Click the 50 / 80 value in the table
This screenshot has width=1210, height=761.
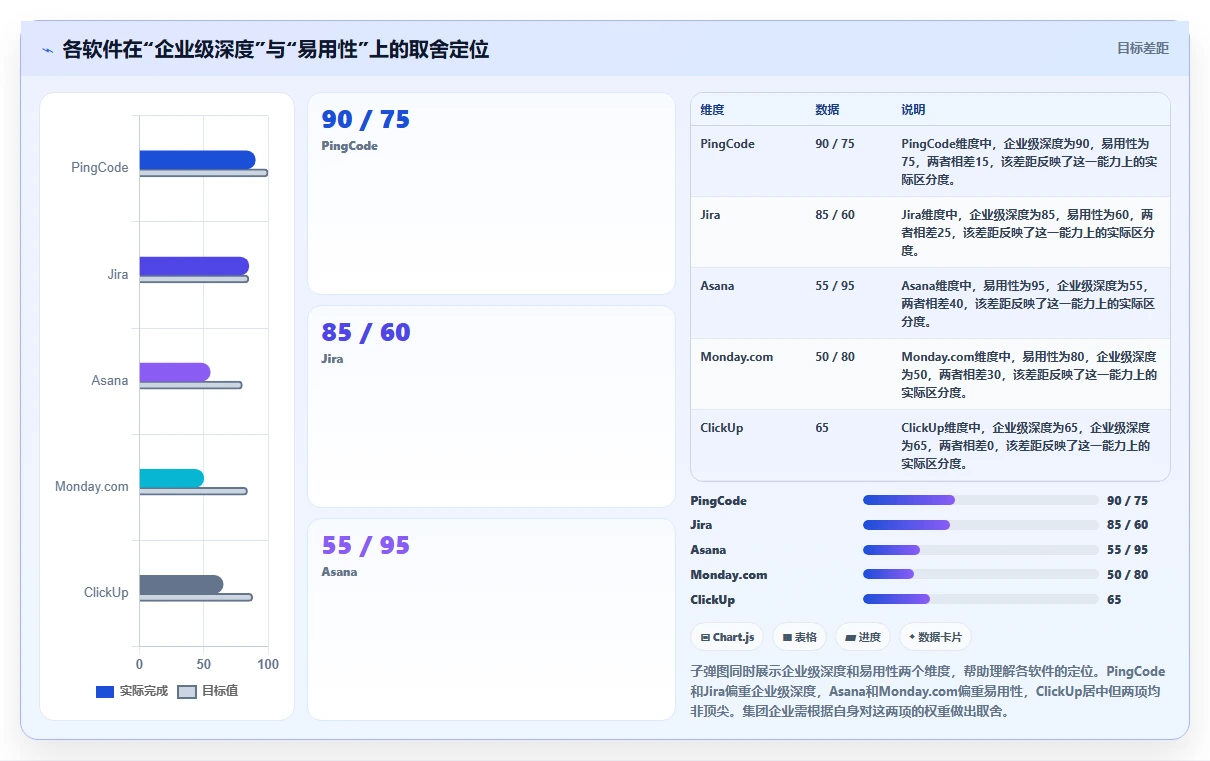[835, 357]
